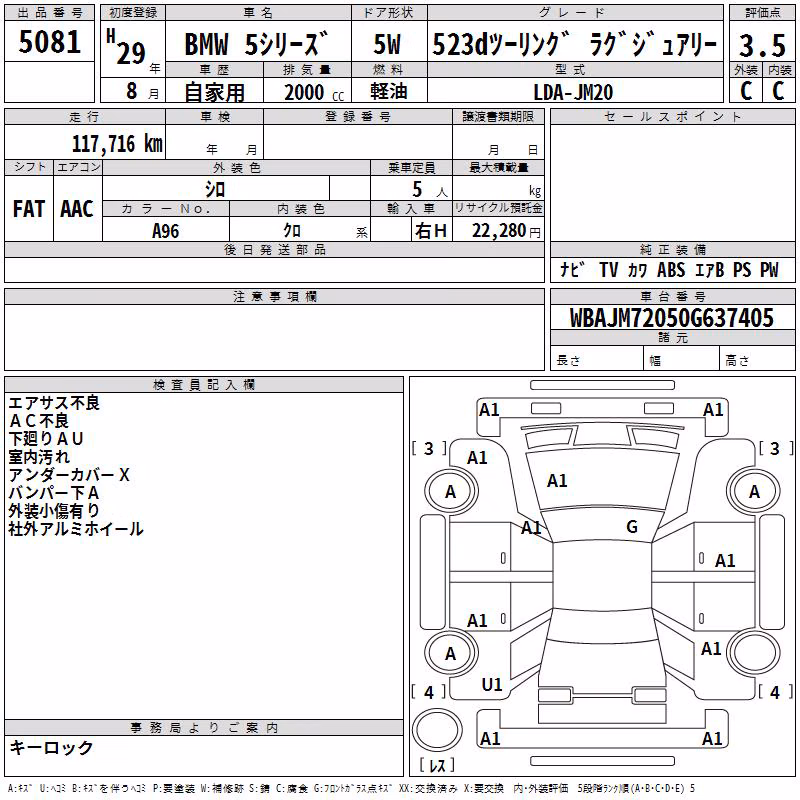Select the mileage value 117,716 km
The height and width of the screenshot is (800, 800).
(117, 144)
